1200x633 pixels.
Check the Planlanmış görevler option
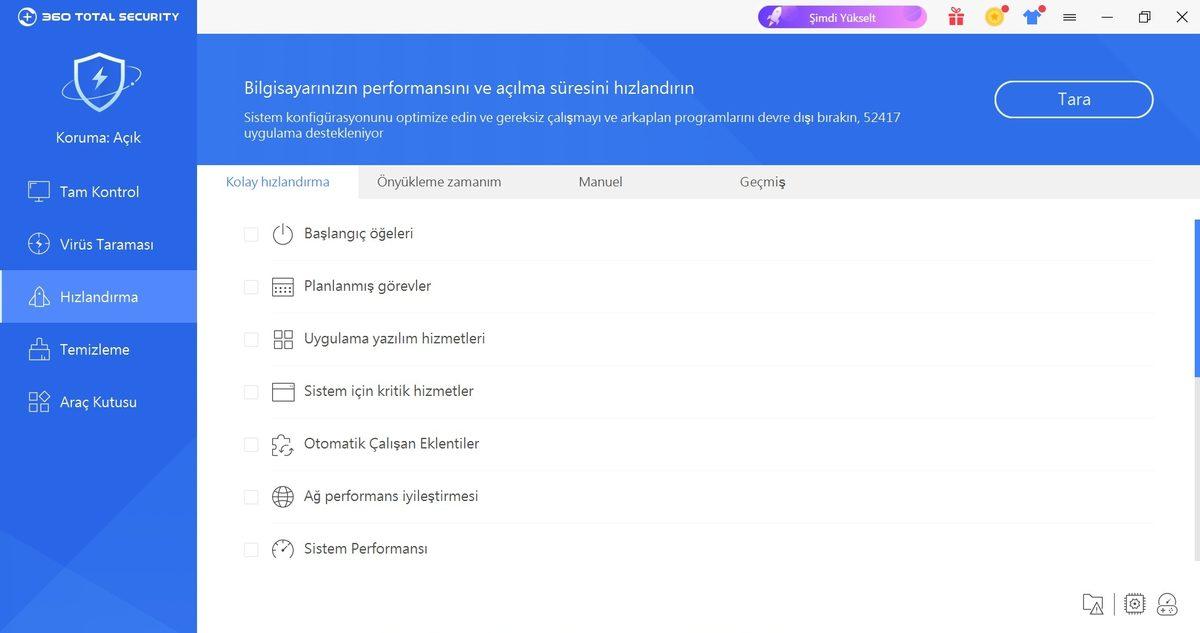coord(251,286)
